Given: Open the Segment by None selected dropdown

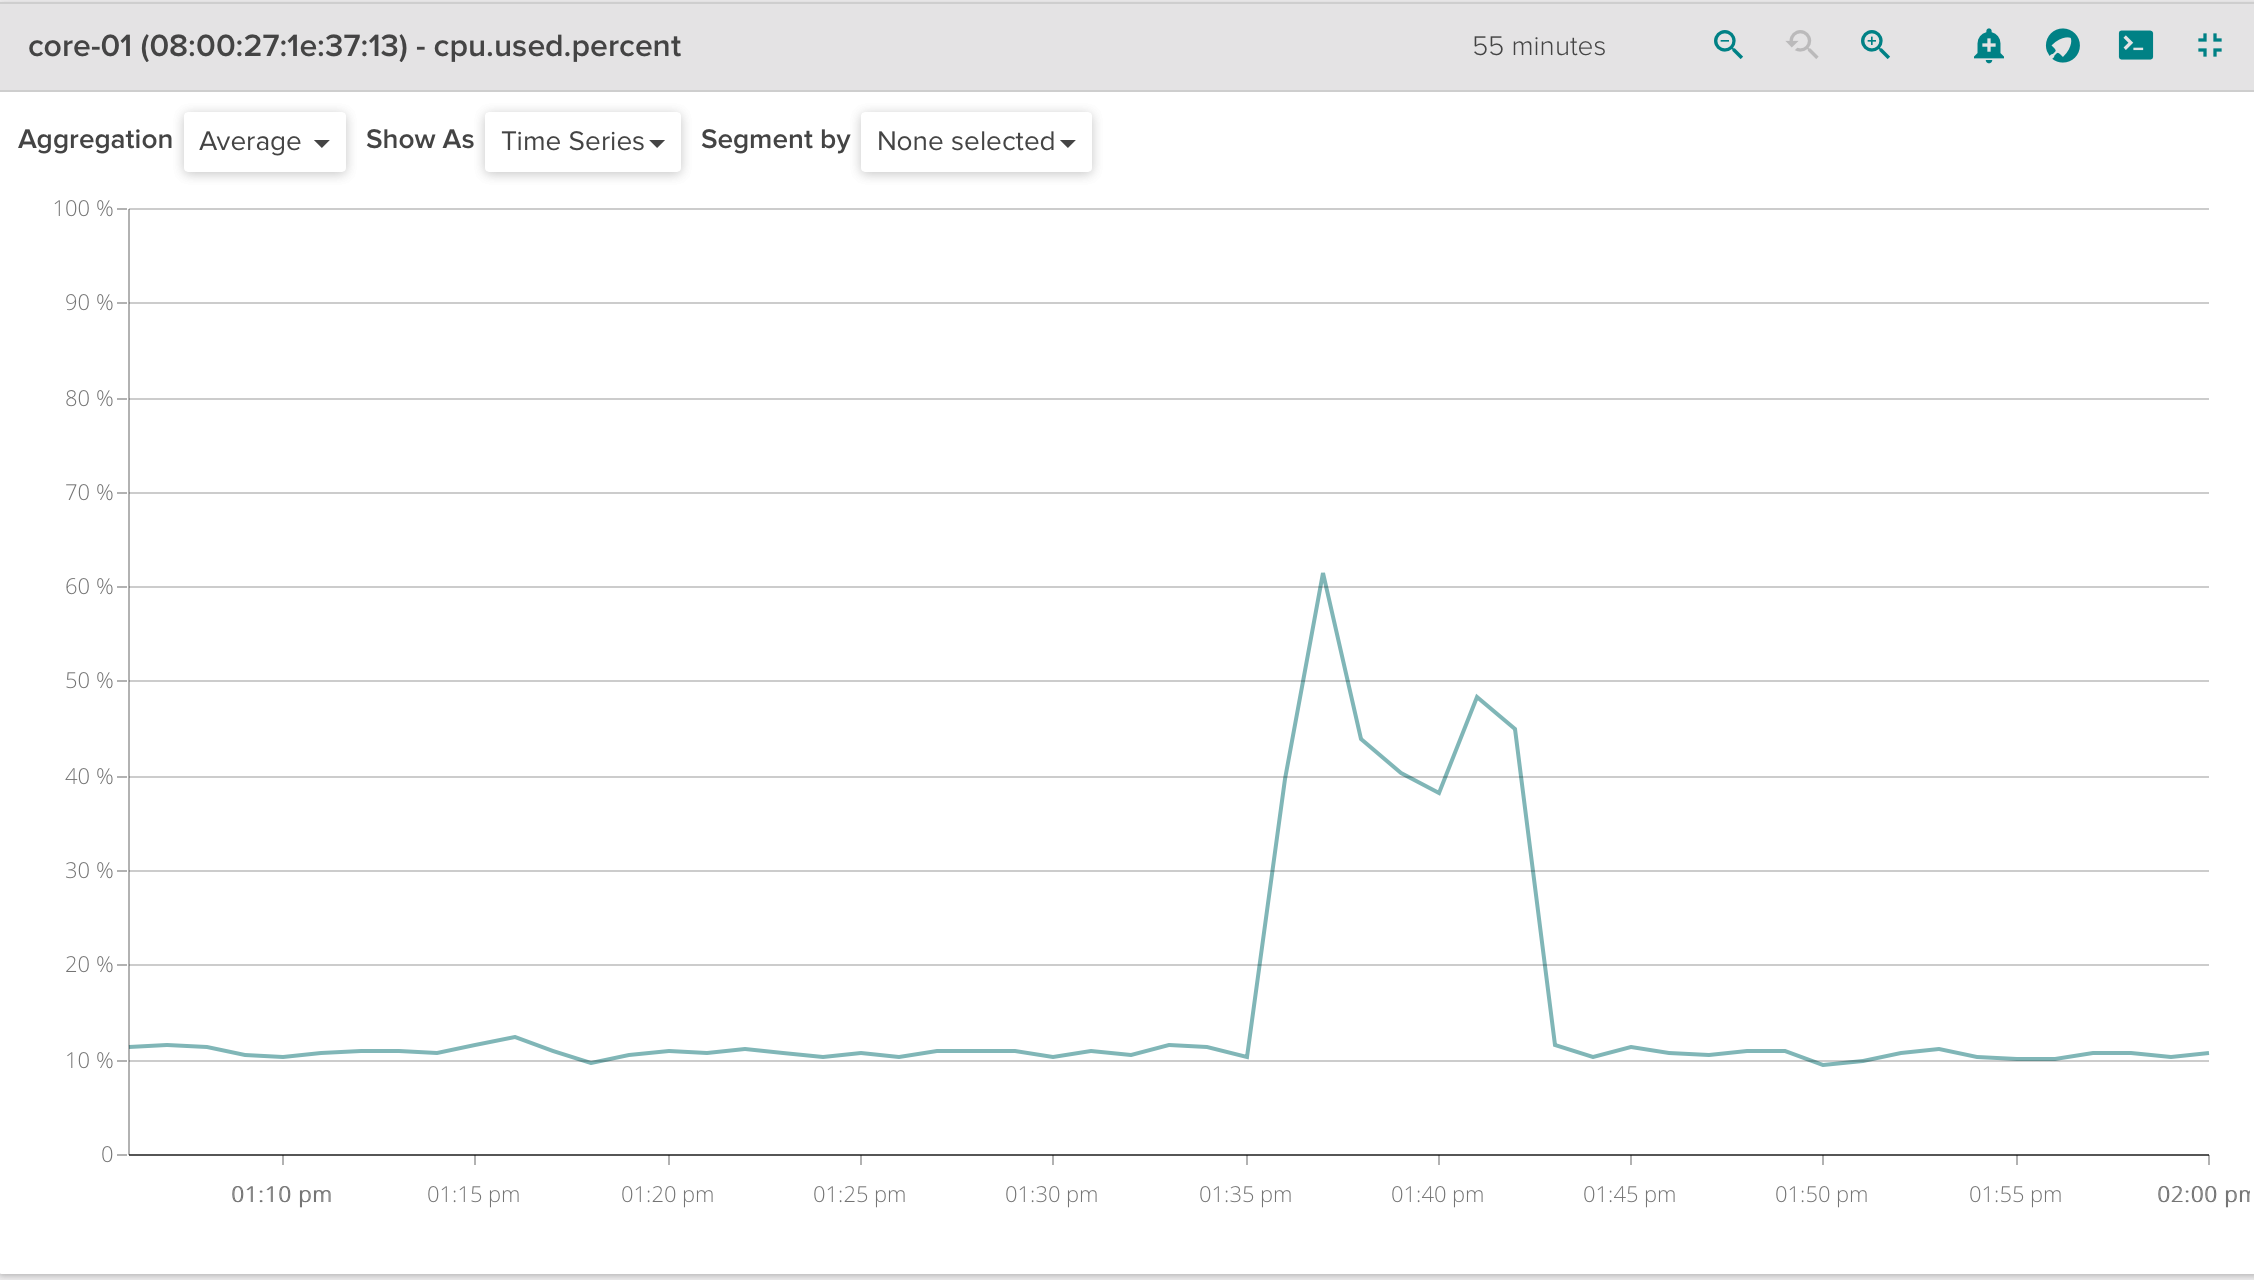Looking at the screenshot, I should point(975,142).
